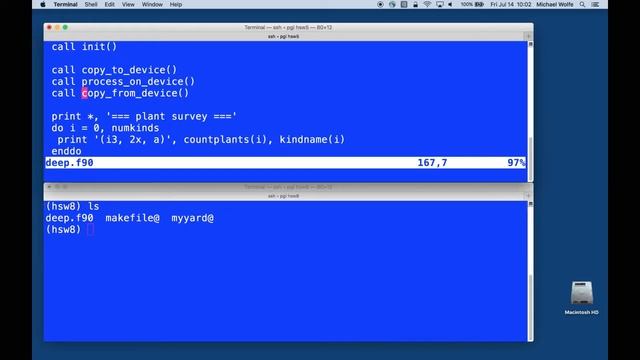This screenshot has height=360, width=640.
Task: Open the Shell menu
Action: (x=91, y=4)
